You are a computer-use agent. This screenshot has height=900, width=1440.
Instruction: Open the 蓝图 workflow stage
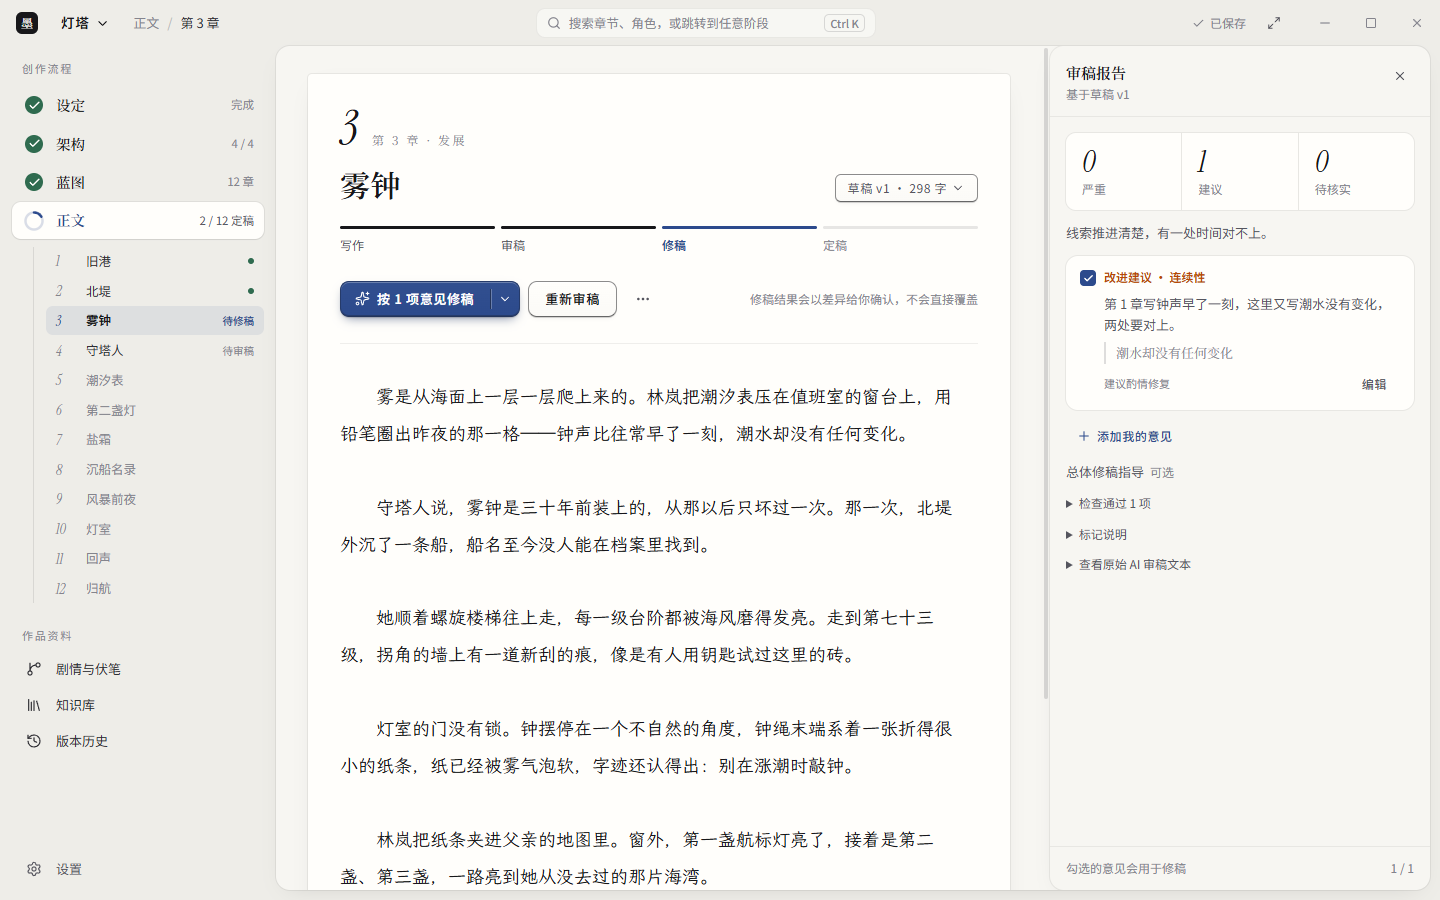(x=138, y=182)
